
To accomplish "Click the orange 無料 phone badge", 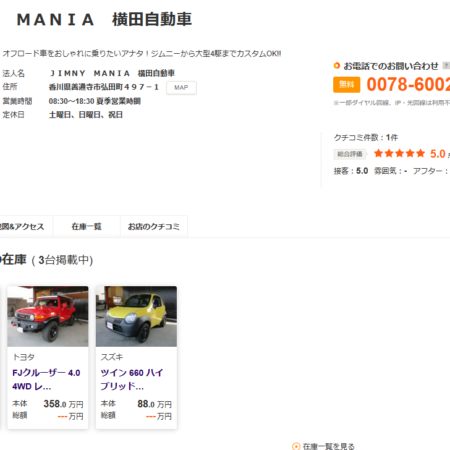I will coord(347,85).
